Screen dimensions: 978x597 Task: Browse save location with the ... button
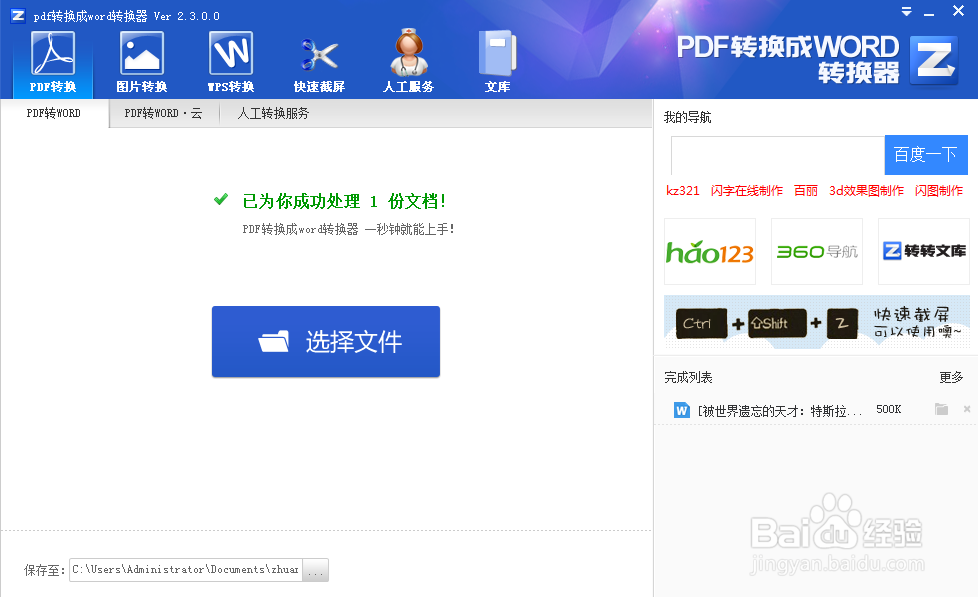point(315,569)
